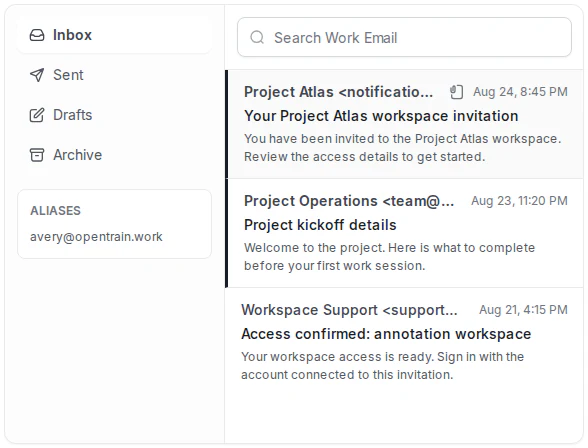
Task: Open the Project kickoff details email
Action: (x=404, y=233)
